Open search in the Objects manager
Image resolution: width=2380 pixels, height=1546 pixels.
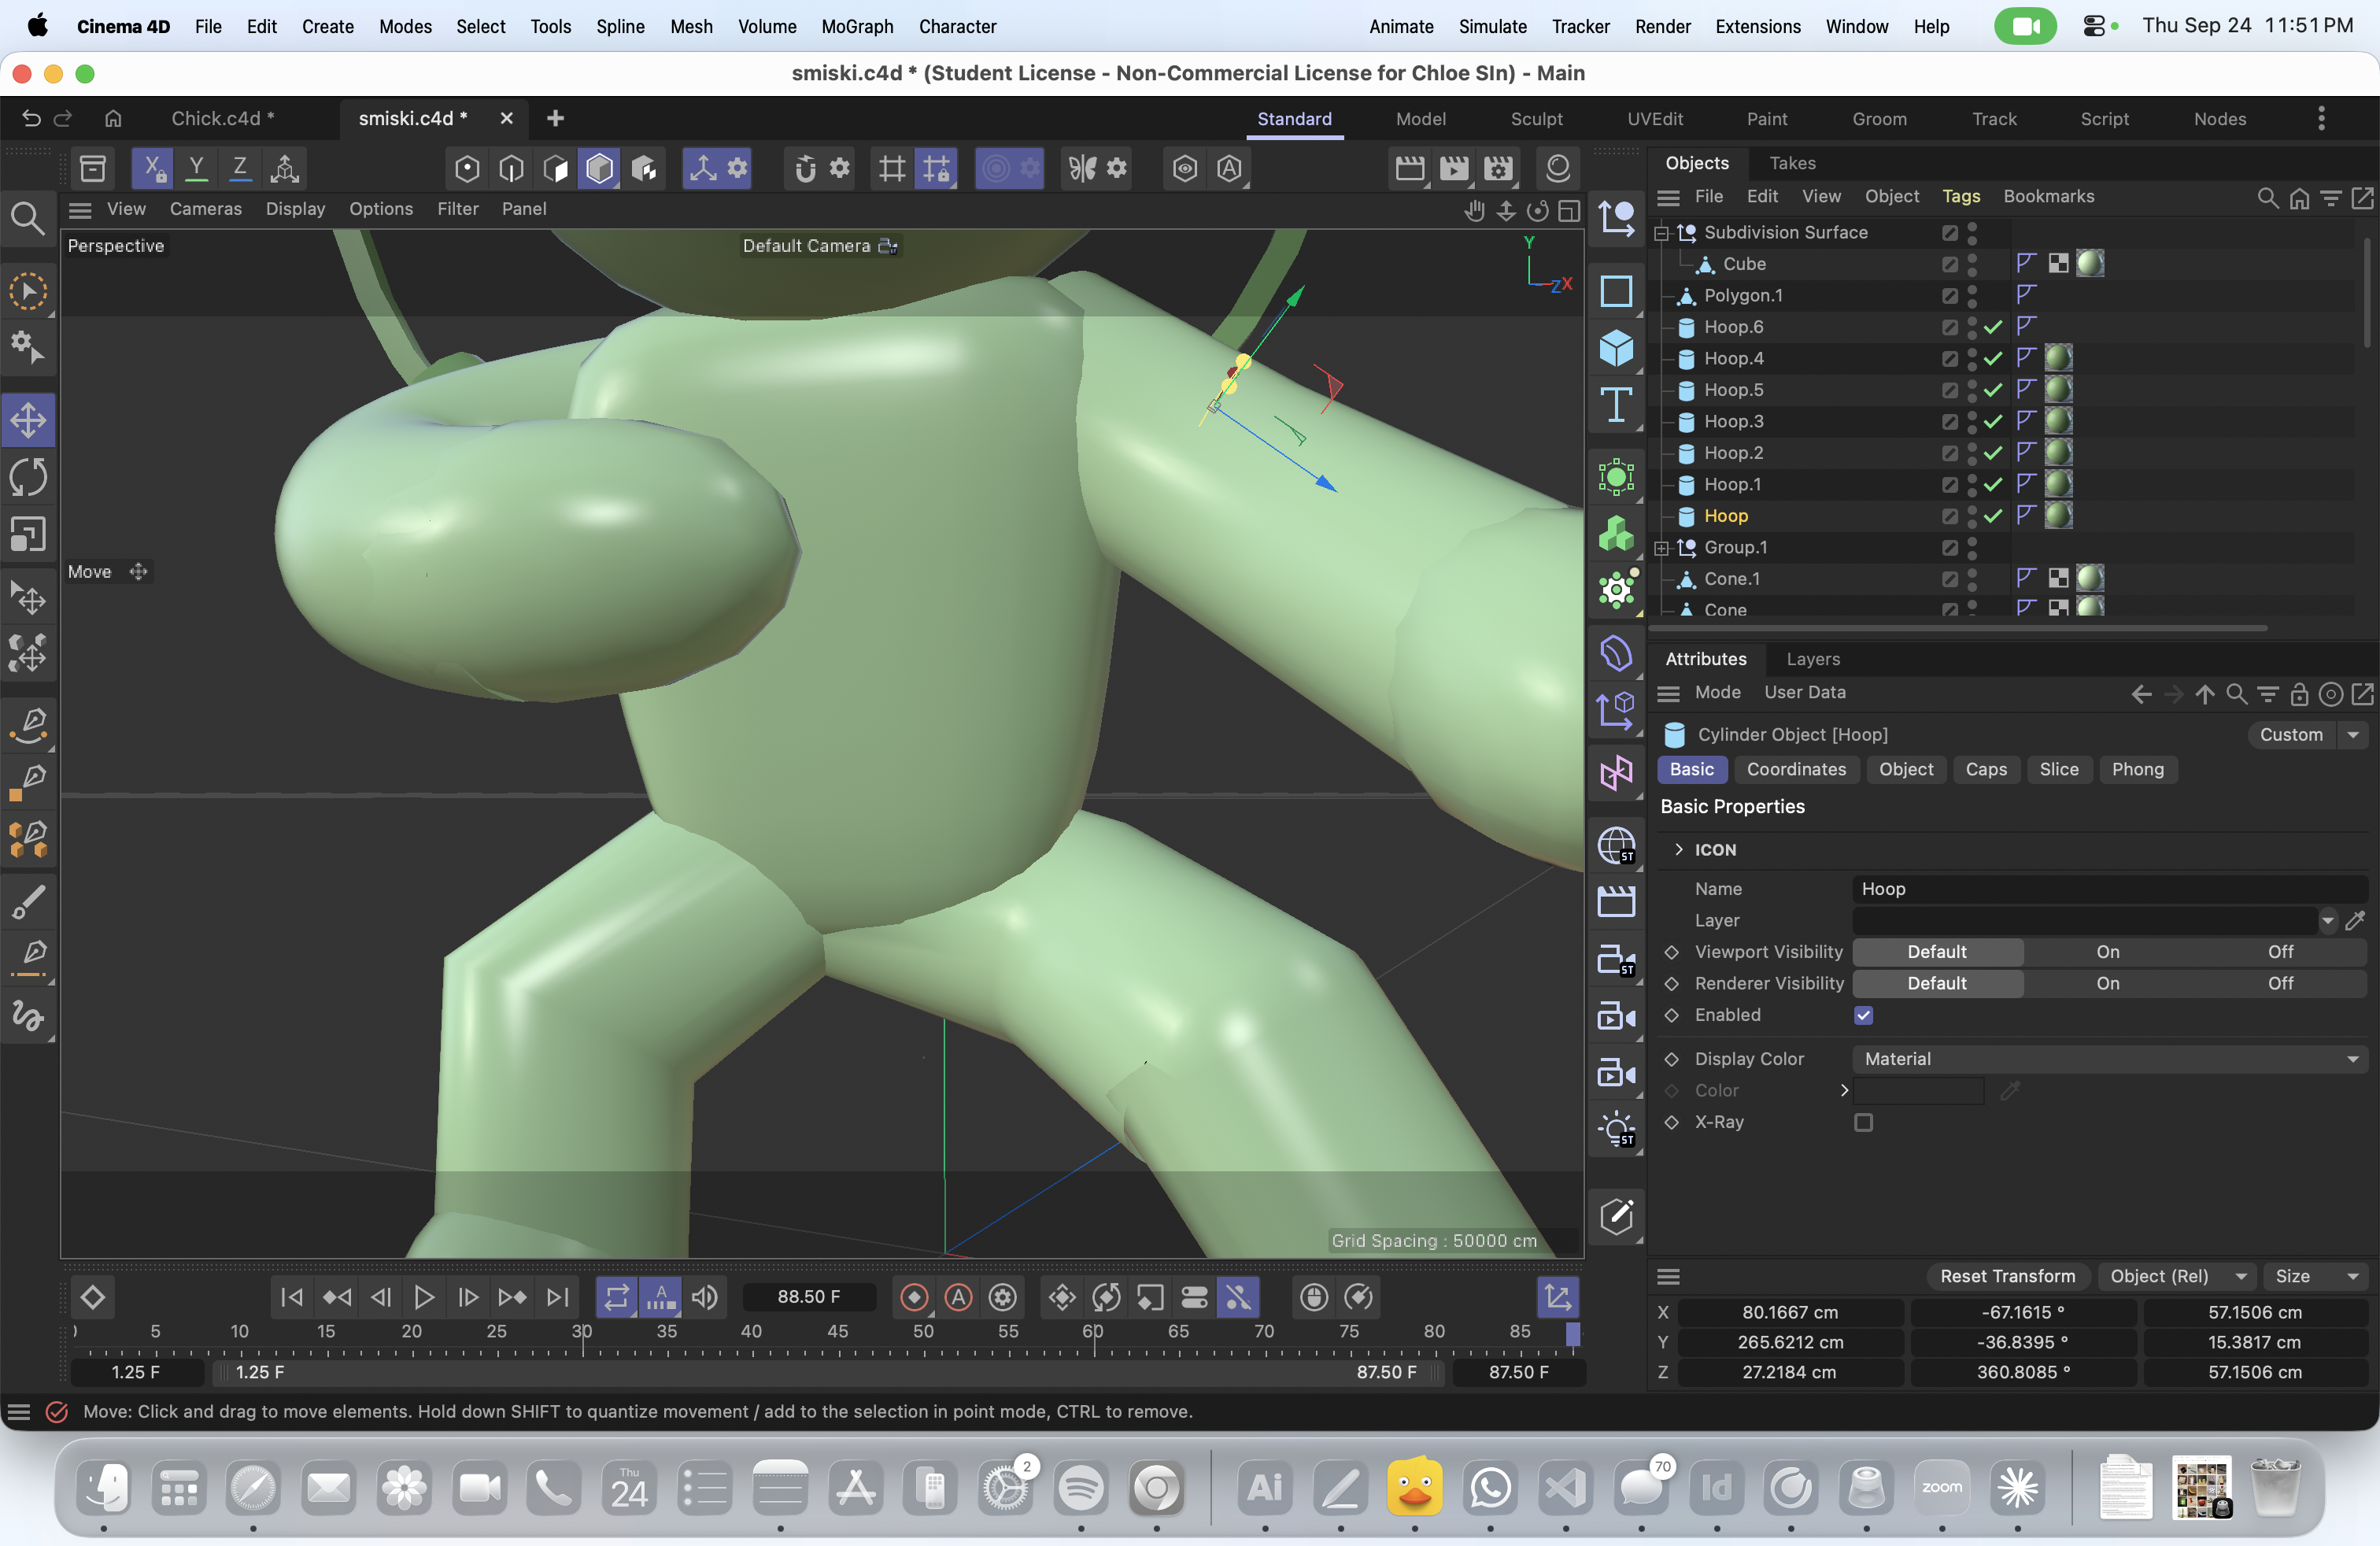[2267, 197]
